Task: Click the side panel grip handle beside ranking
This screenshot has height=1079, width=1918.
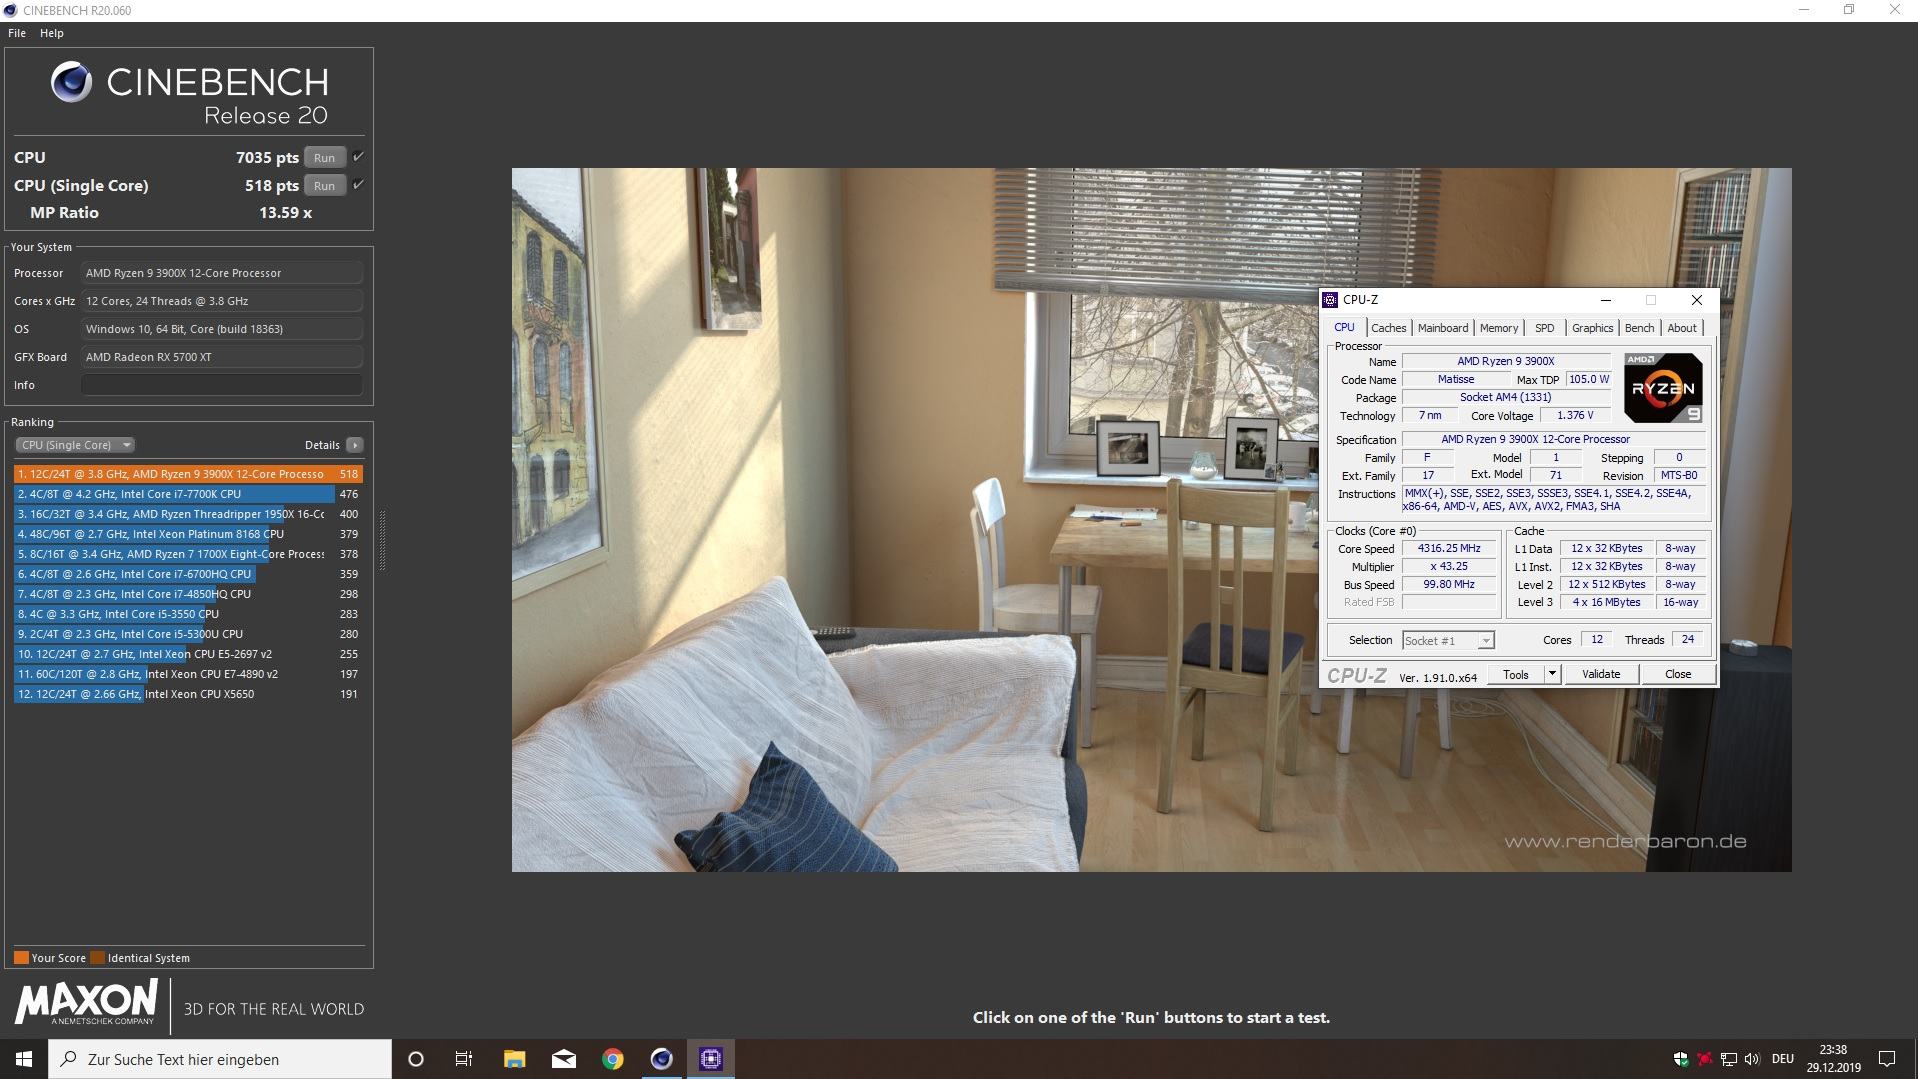Action: 382,540
